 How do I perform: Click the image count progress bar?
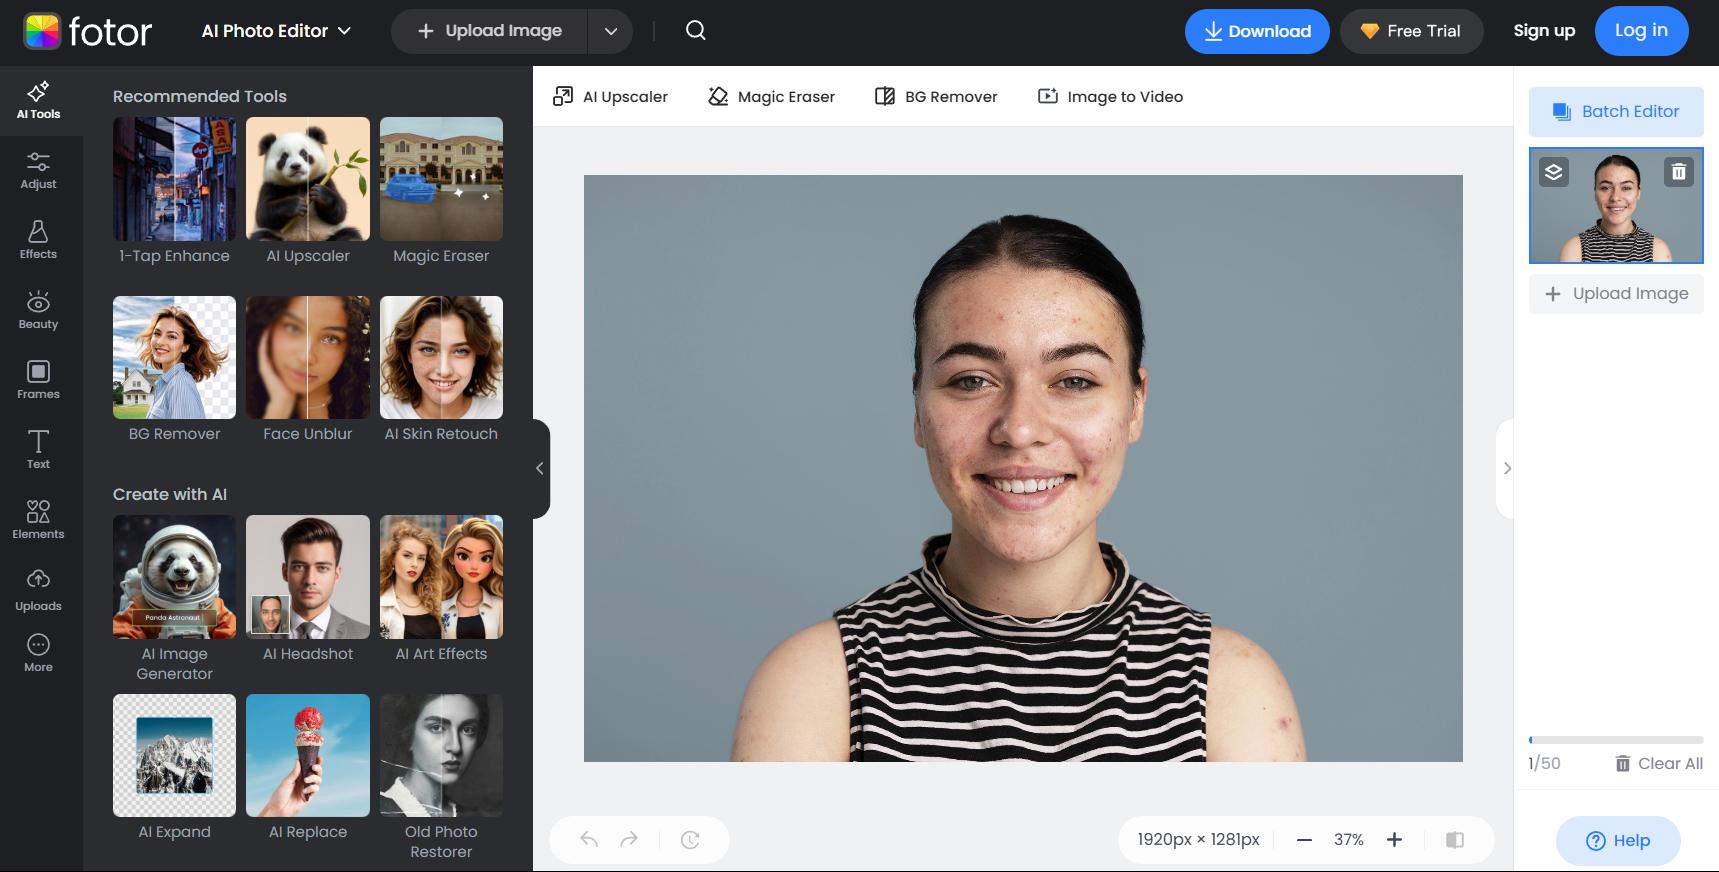pos(1616,740)
